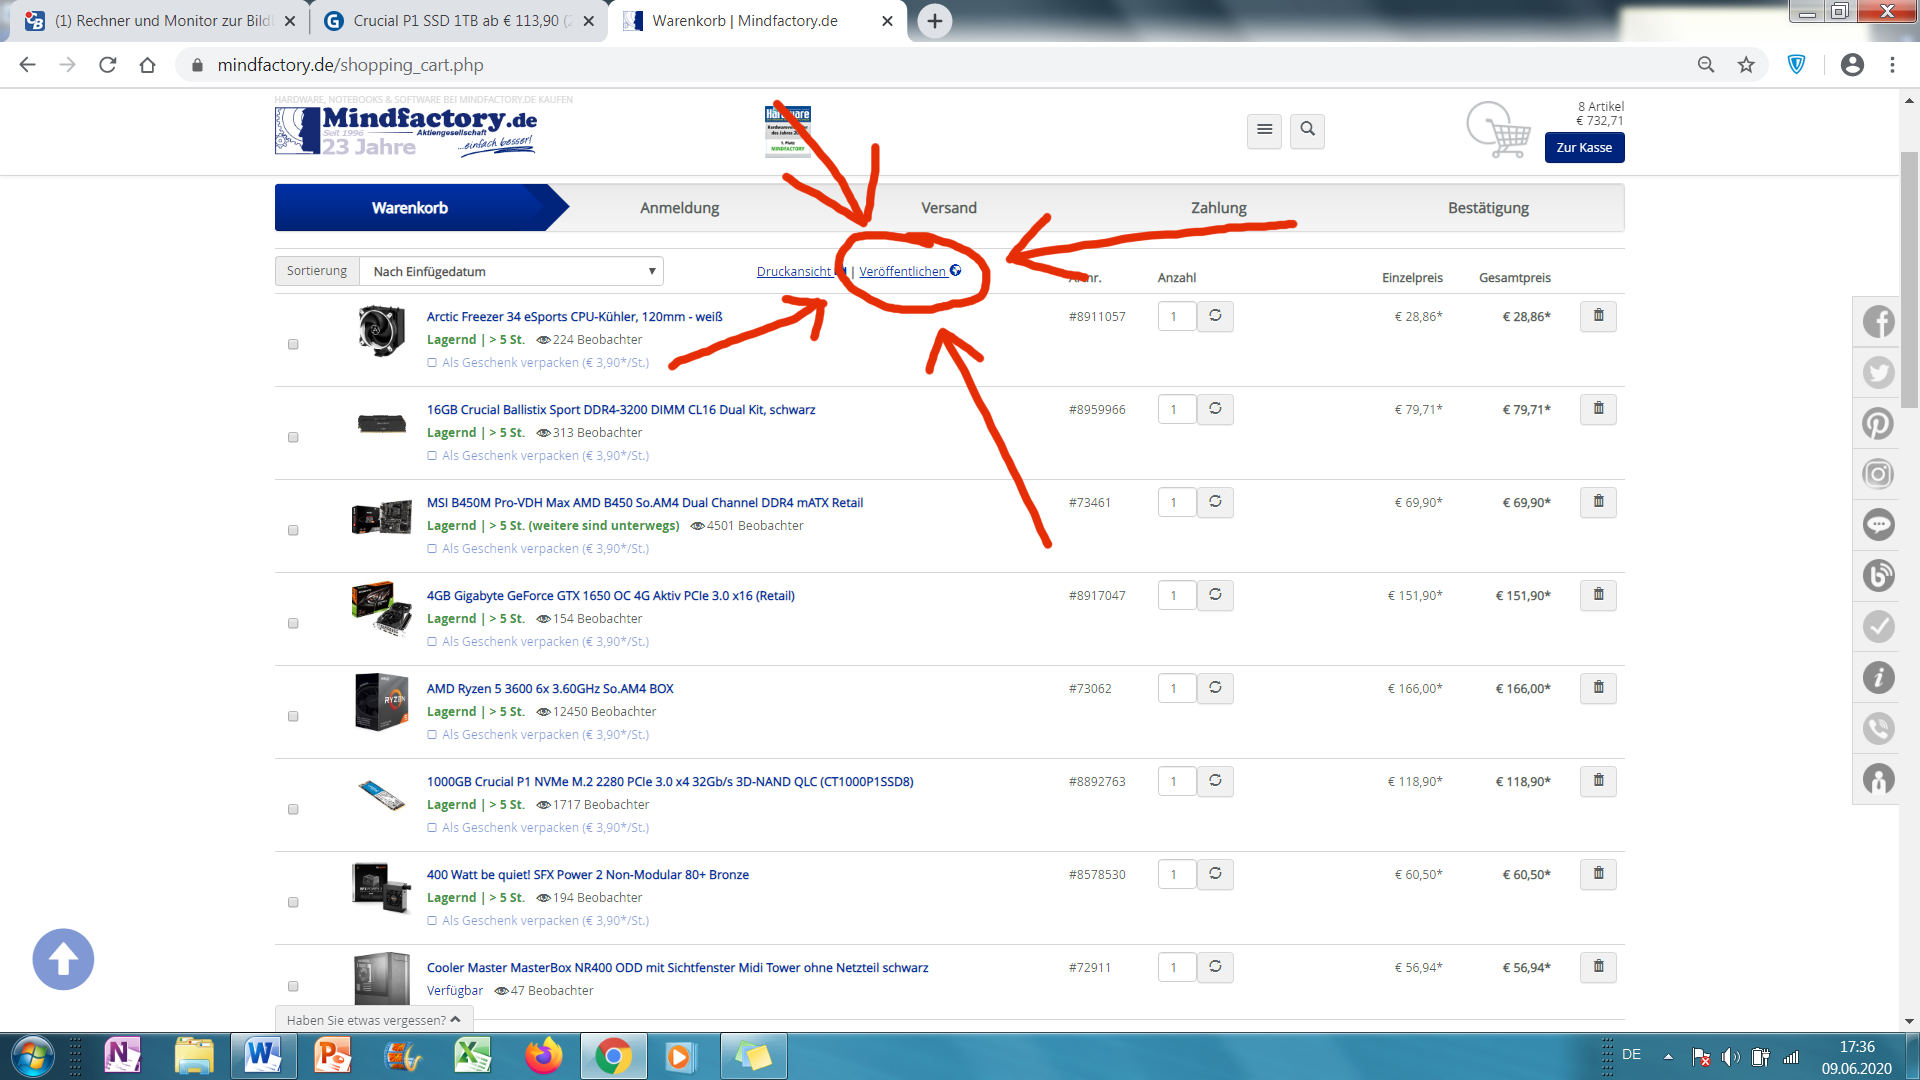This screenshot has height=1080, width=1920.
Task: Select the Arctic Freezer 34 row checkbox
Action: pos(293,344)
